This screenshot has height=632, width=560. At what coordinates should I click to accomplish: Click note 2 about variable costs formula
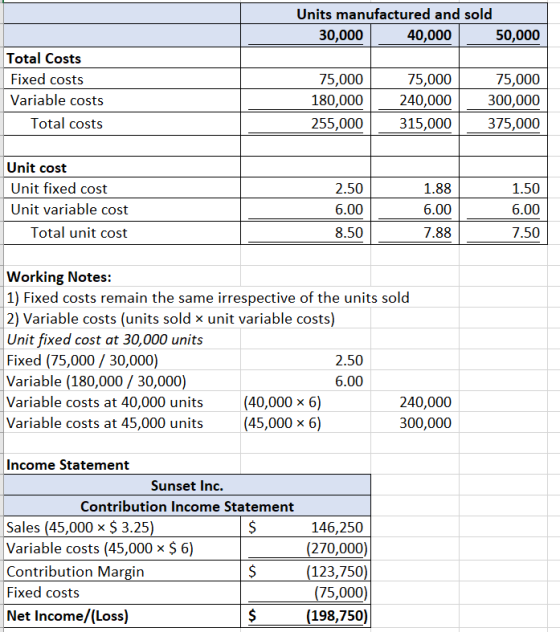click(x=171, y=319)
